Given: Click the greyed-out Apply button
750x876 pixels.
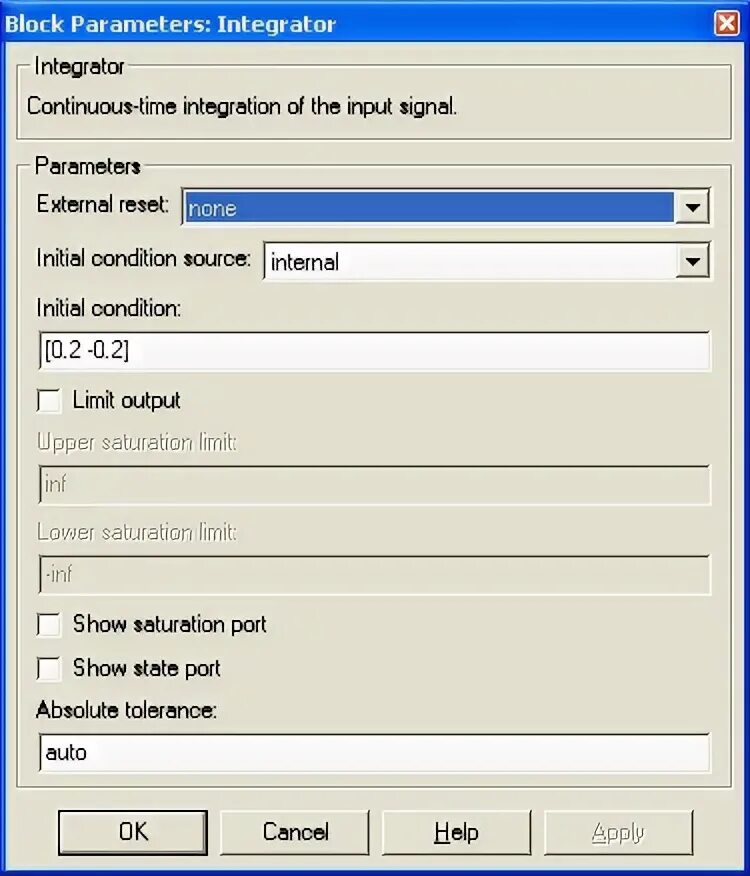Looking at the screenshot, I should (618, 832).
